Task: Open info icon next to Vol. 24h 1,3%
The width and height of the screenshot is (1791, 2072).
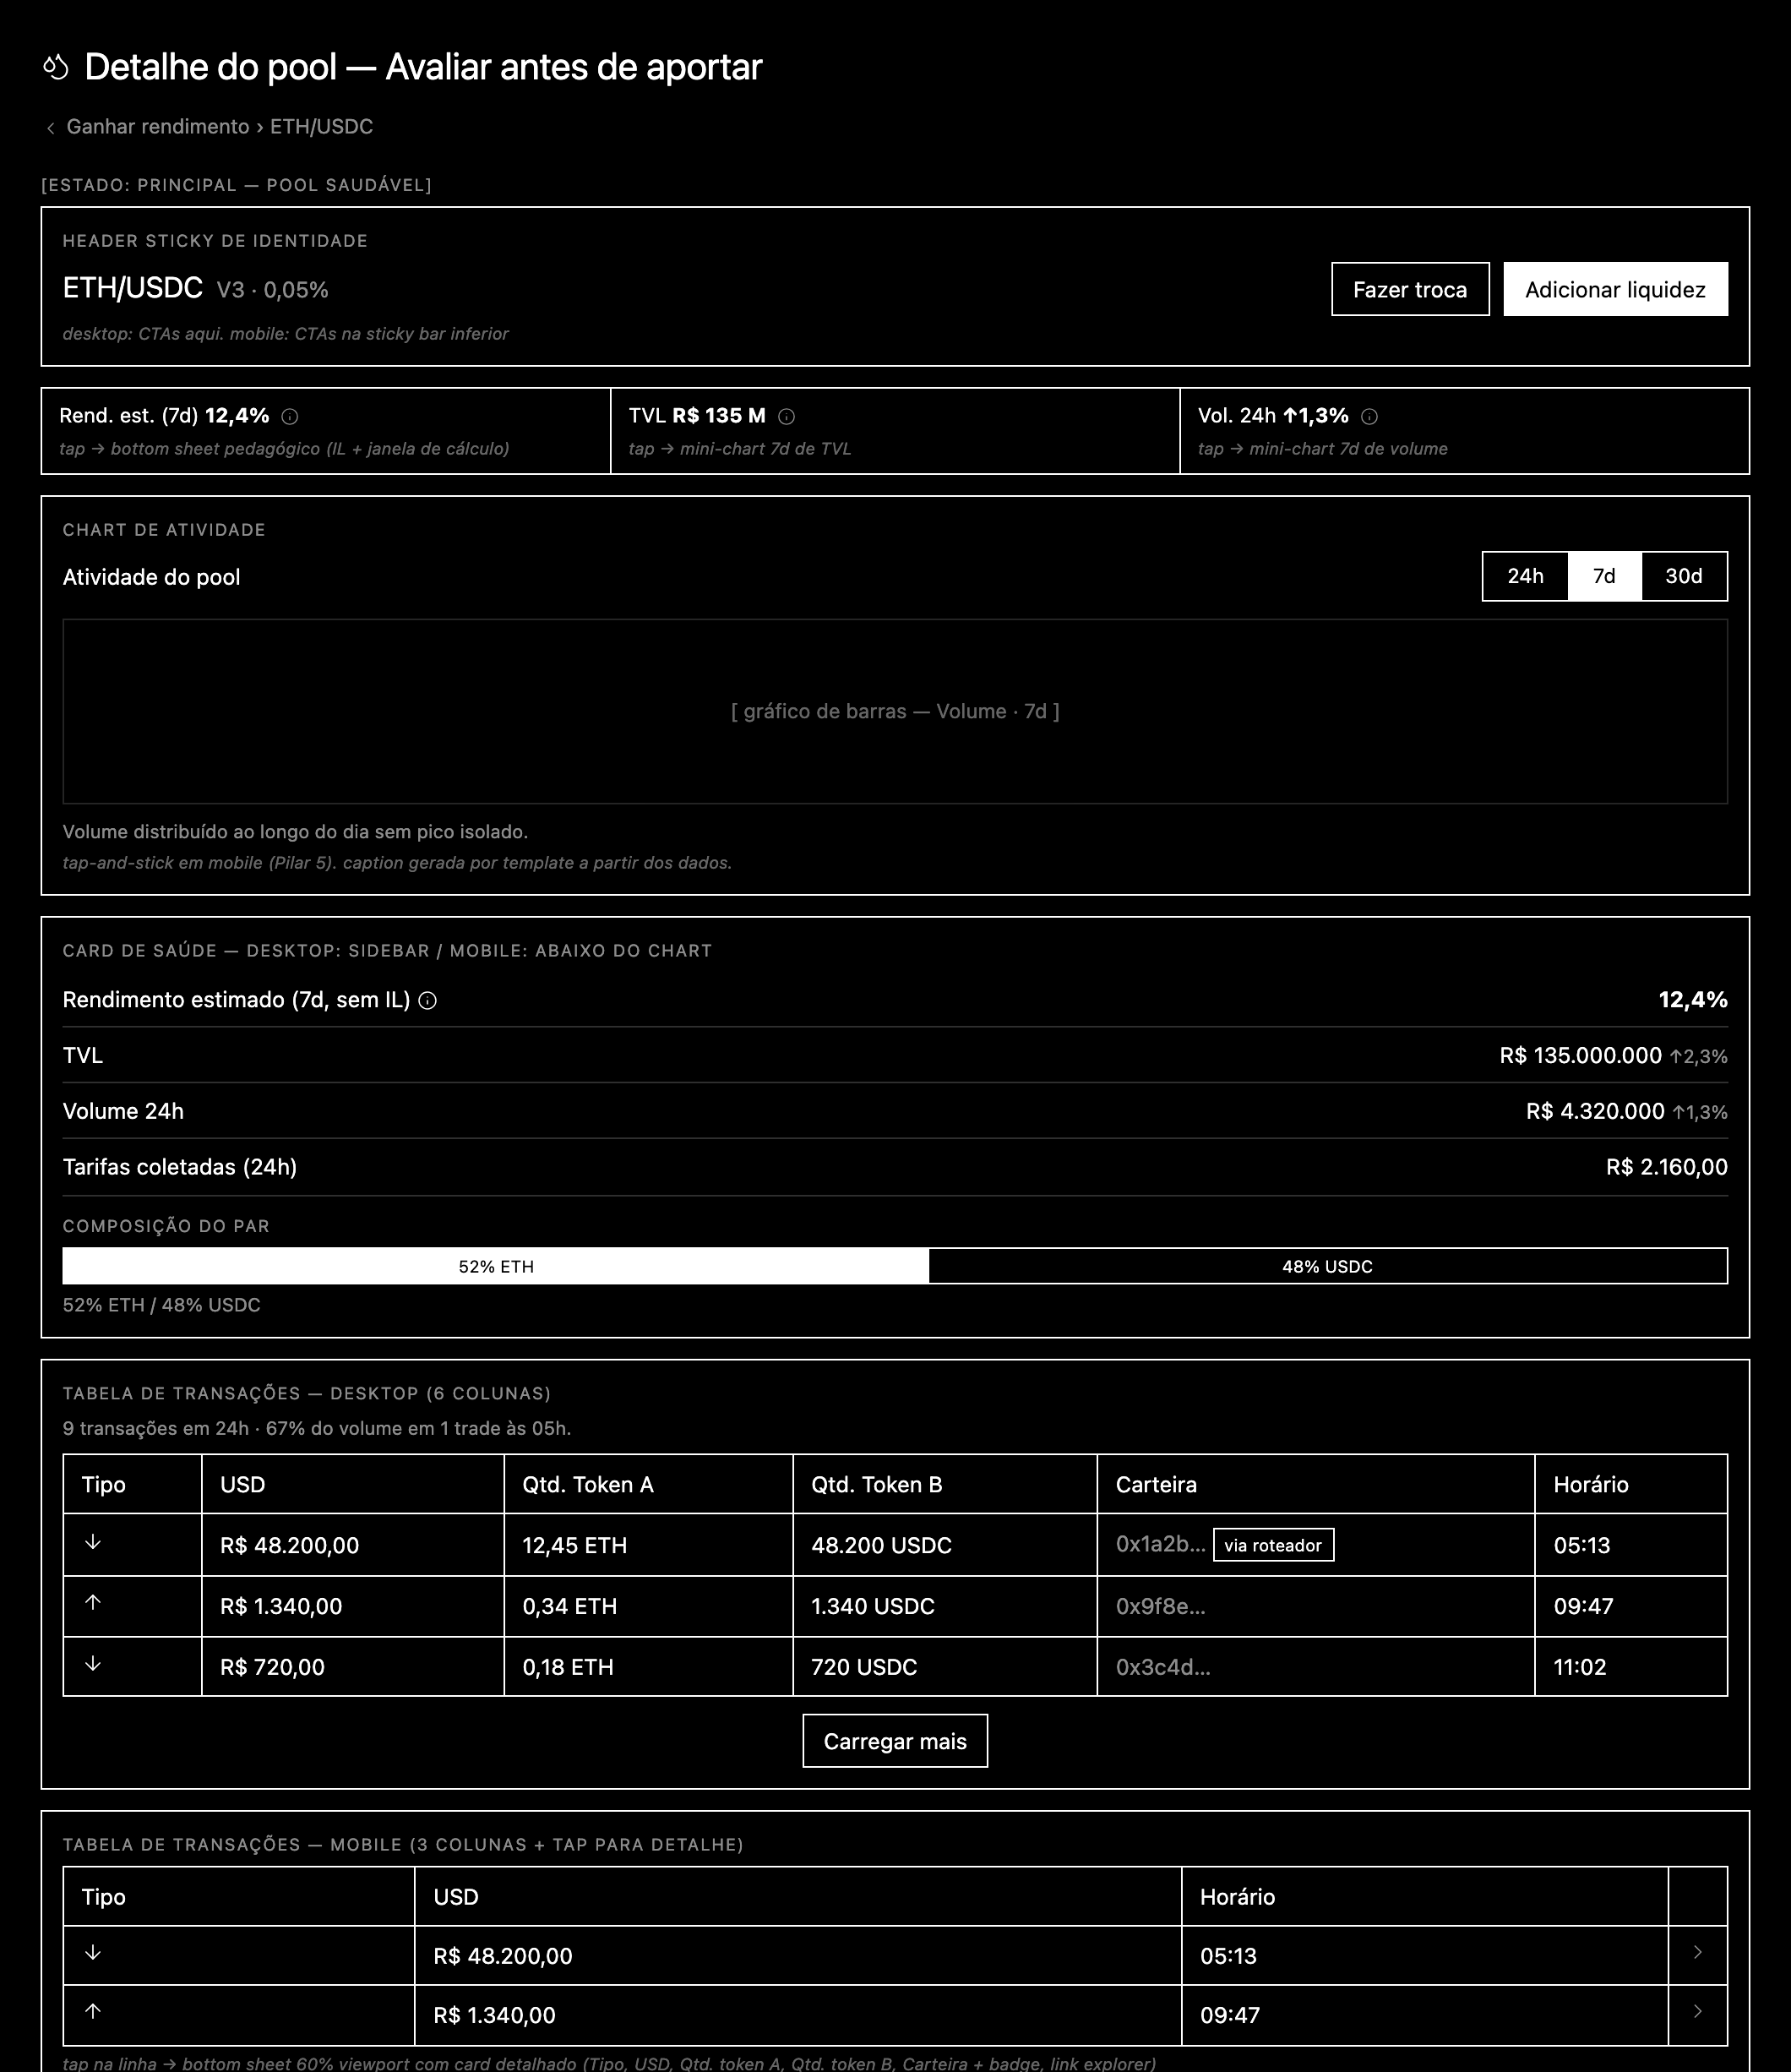Action: click(x=1369, y=416)
